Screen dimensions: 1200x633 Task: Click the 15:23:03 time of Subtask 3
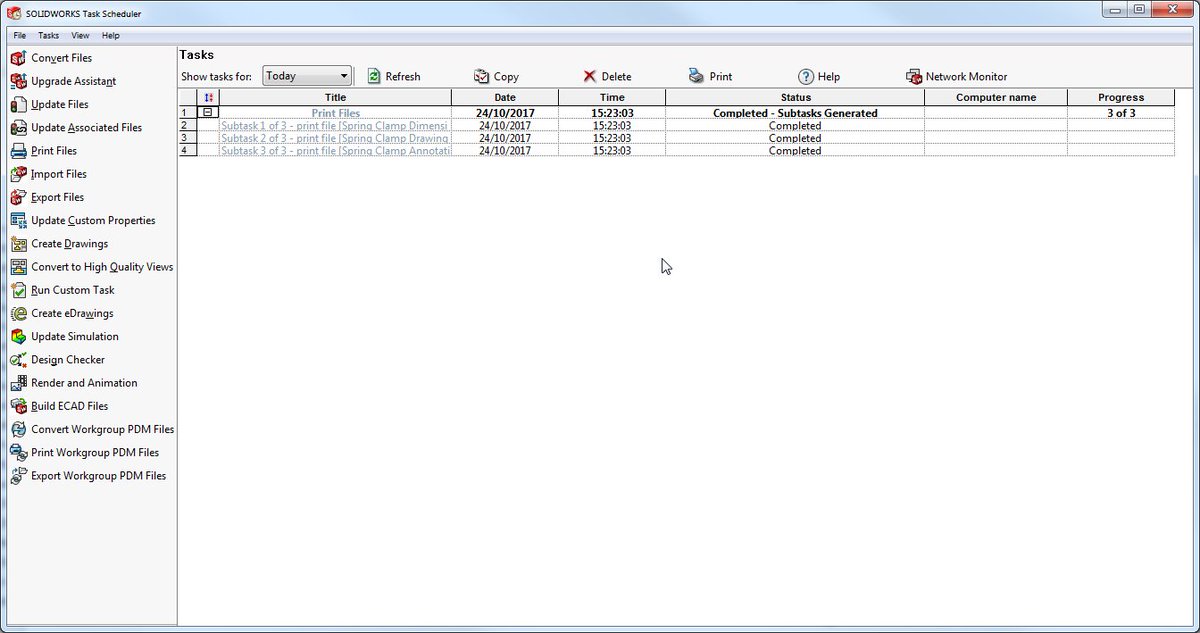coord(612,151)
